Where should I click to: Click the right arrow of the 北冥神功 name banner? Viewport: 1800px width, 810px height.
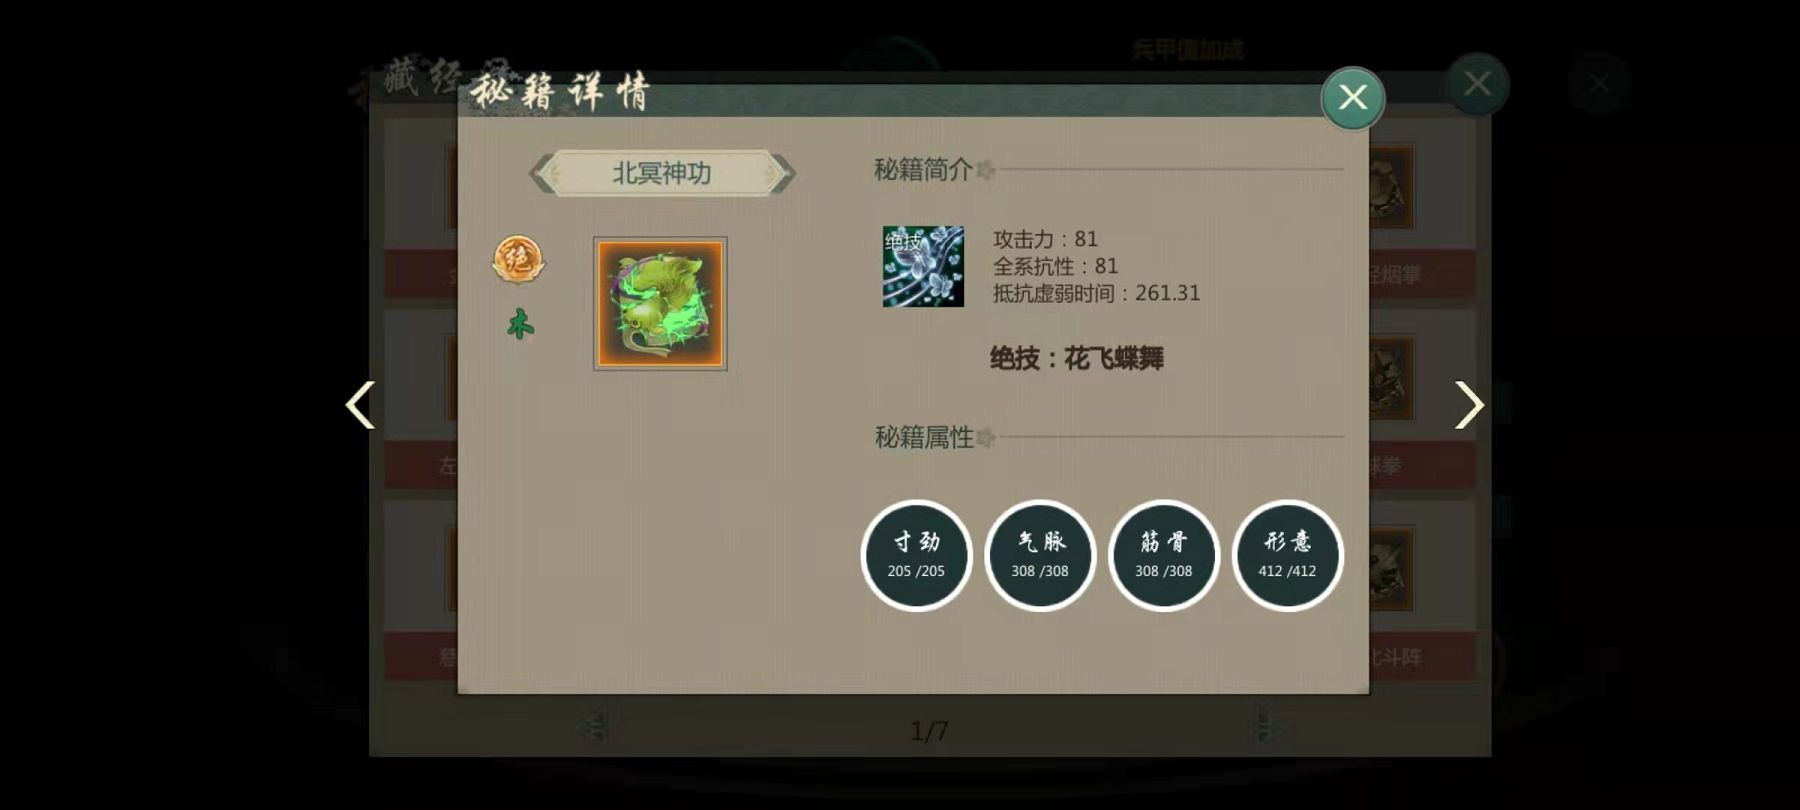(x=780, y=174)
